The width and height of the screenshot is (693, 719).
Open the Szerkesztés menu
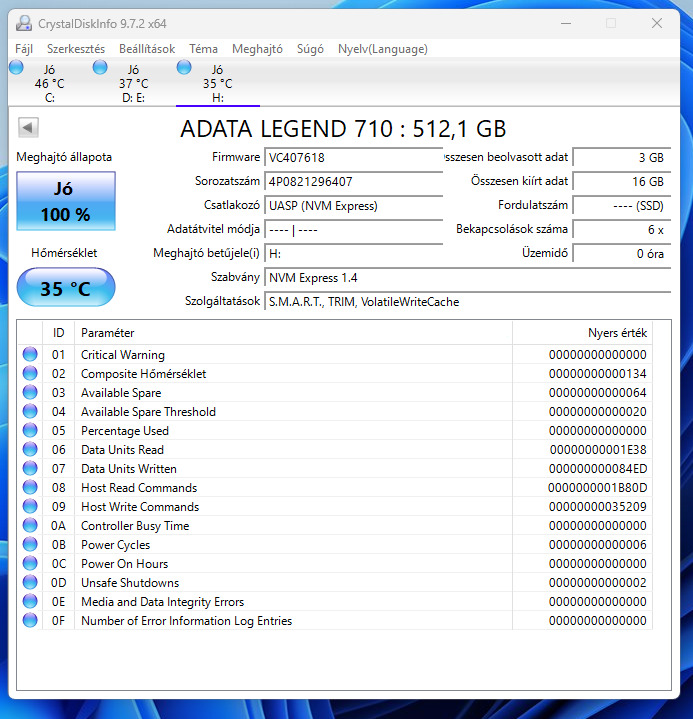[76, 49]
